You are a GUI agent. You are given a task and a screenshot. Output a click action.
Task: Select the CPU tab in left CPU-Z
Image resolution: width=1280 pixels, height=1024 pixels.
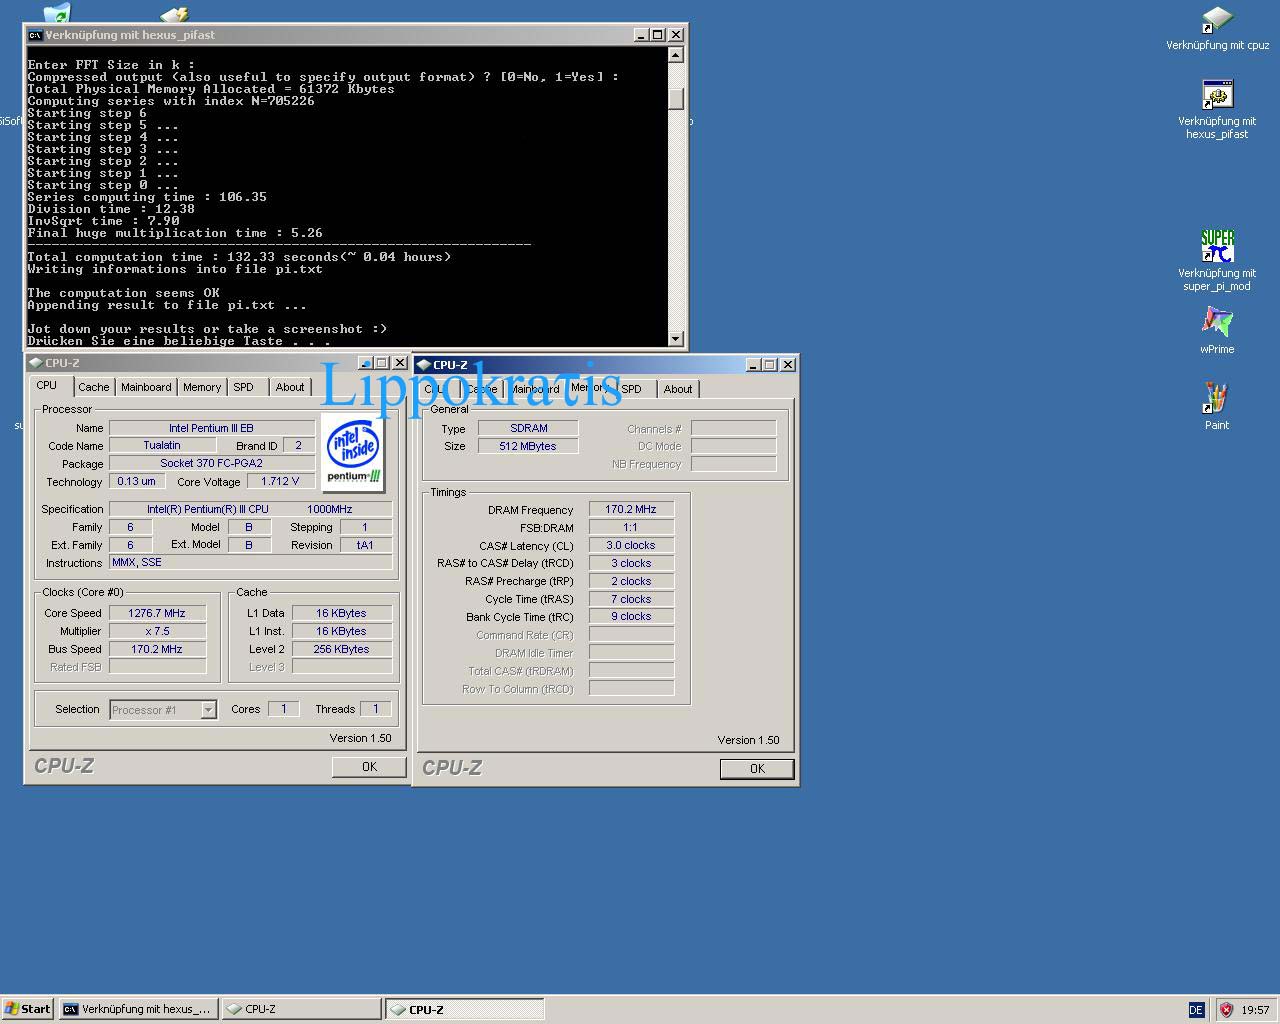[47, 386]
